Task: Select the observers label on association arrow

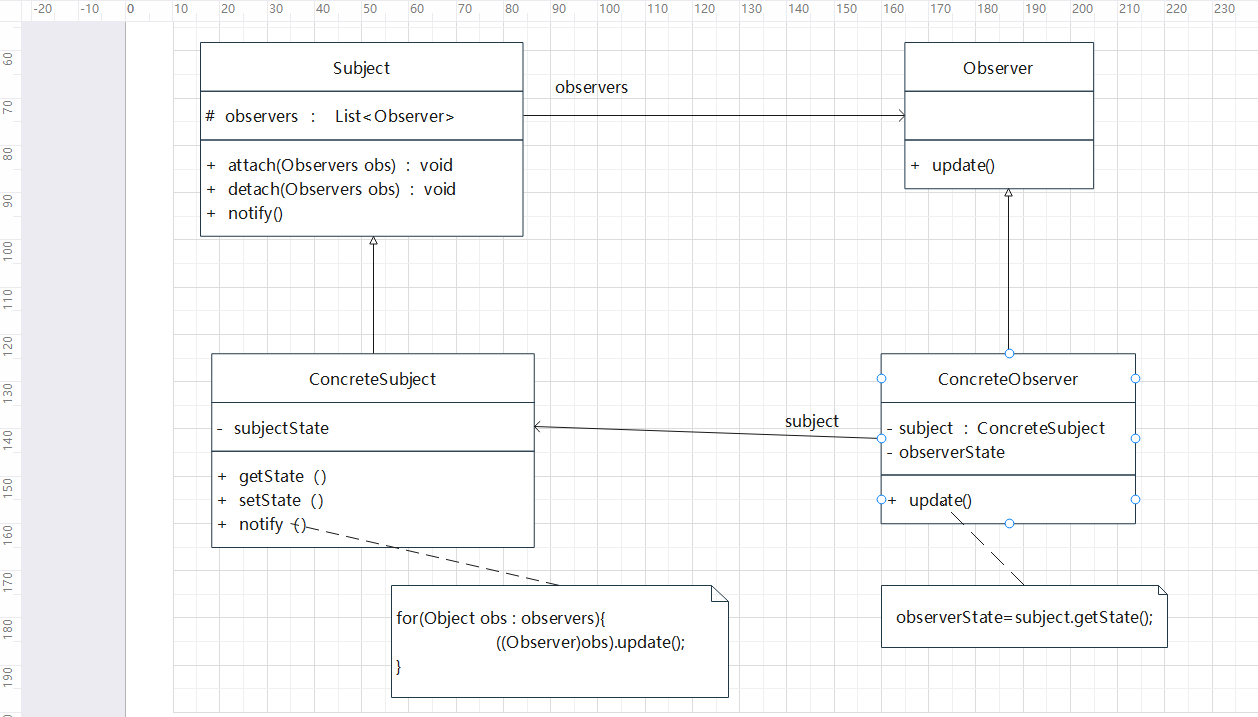Action: [591, 87]
